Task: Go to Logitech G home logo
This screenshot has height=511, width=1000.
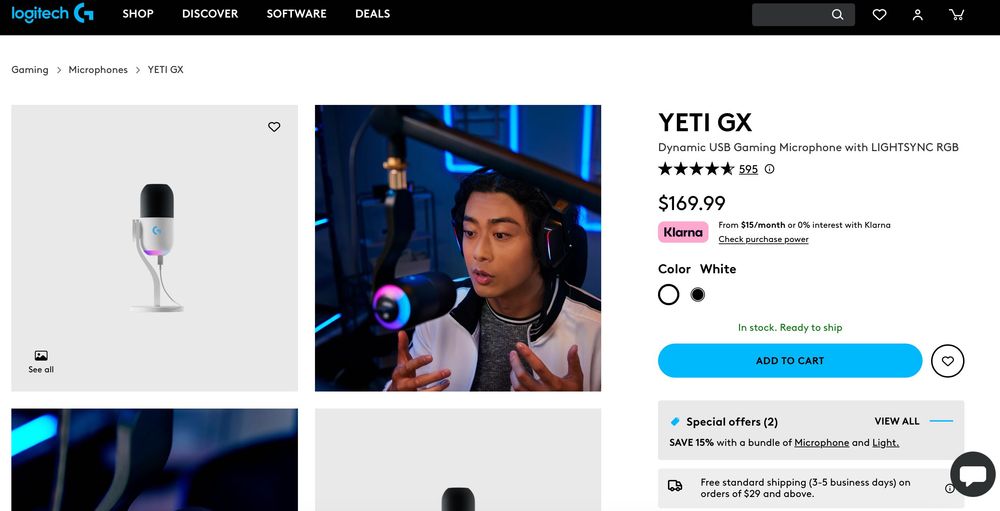Action: pos(53,13)
